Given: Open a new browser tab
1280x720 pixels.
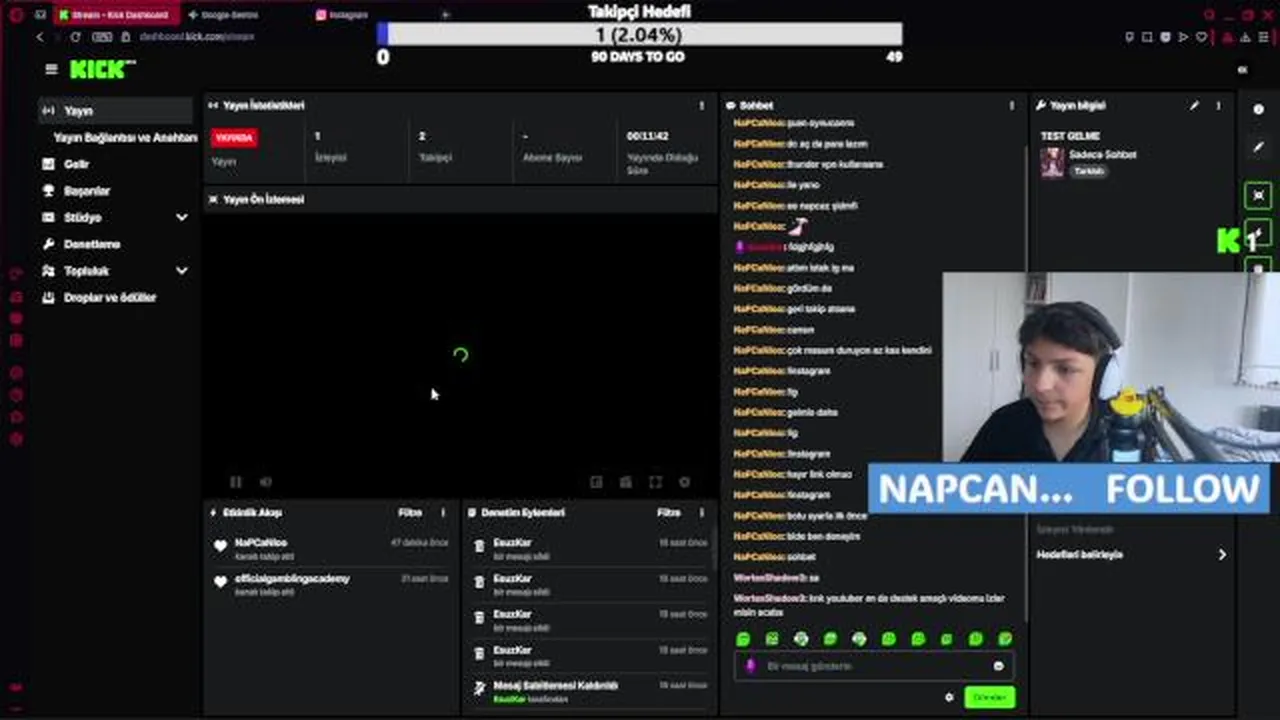Looking at the screenshot, I should tap(445, 15).
